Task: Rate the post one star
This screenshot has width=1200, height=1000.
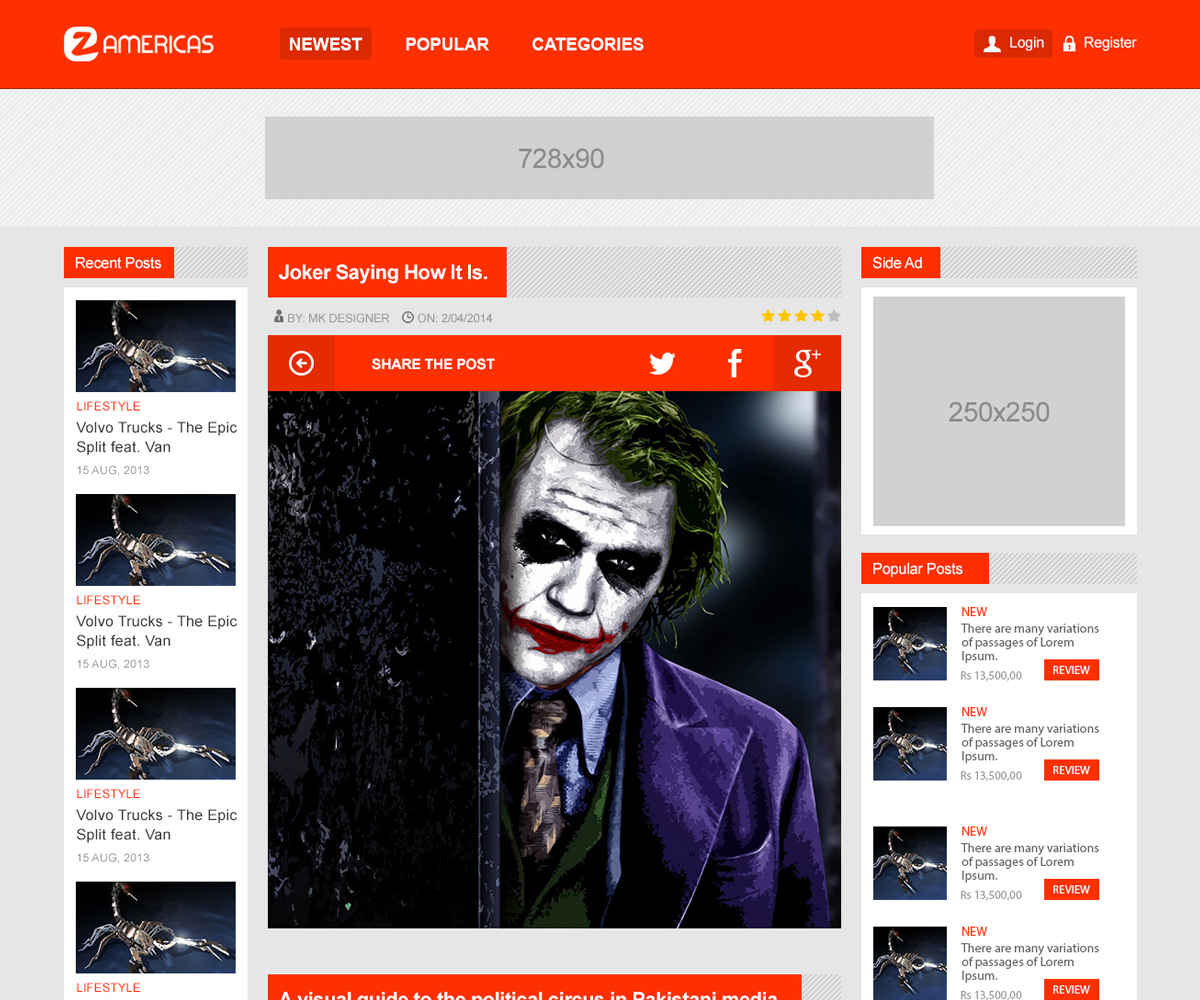Action: click(x=768, y=316)
